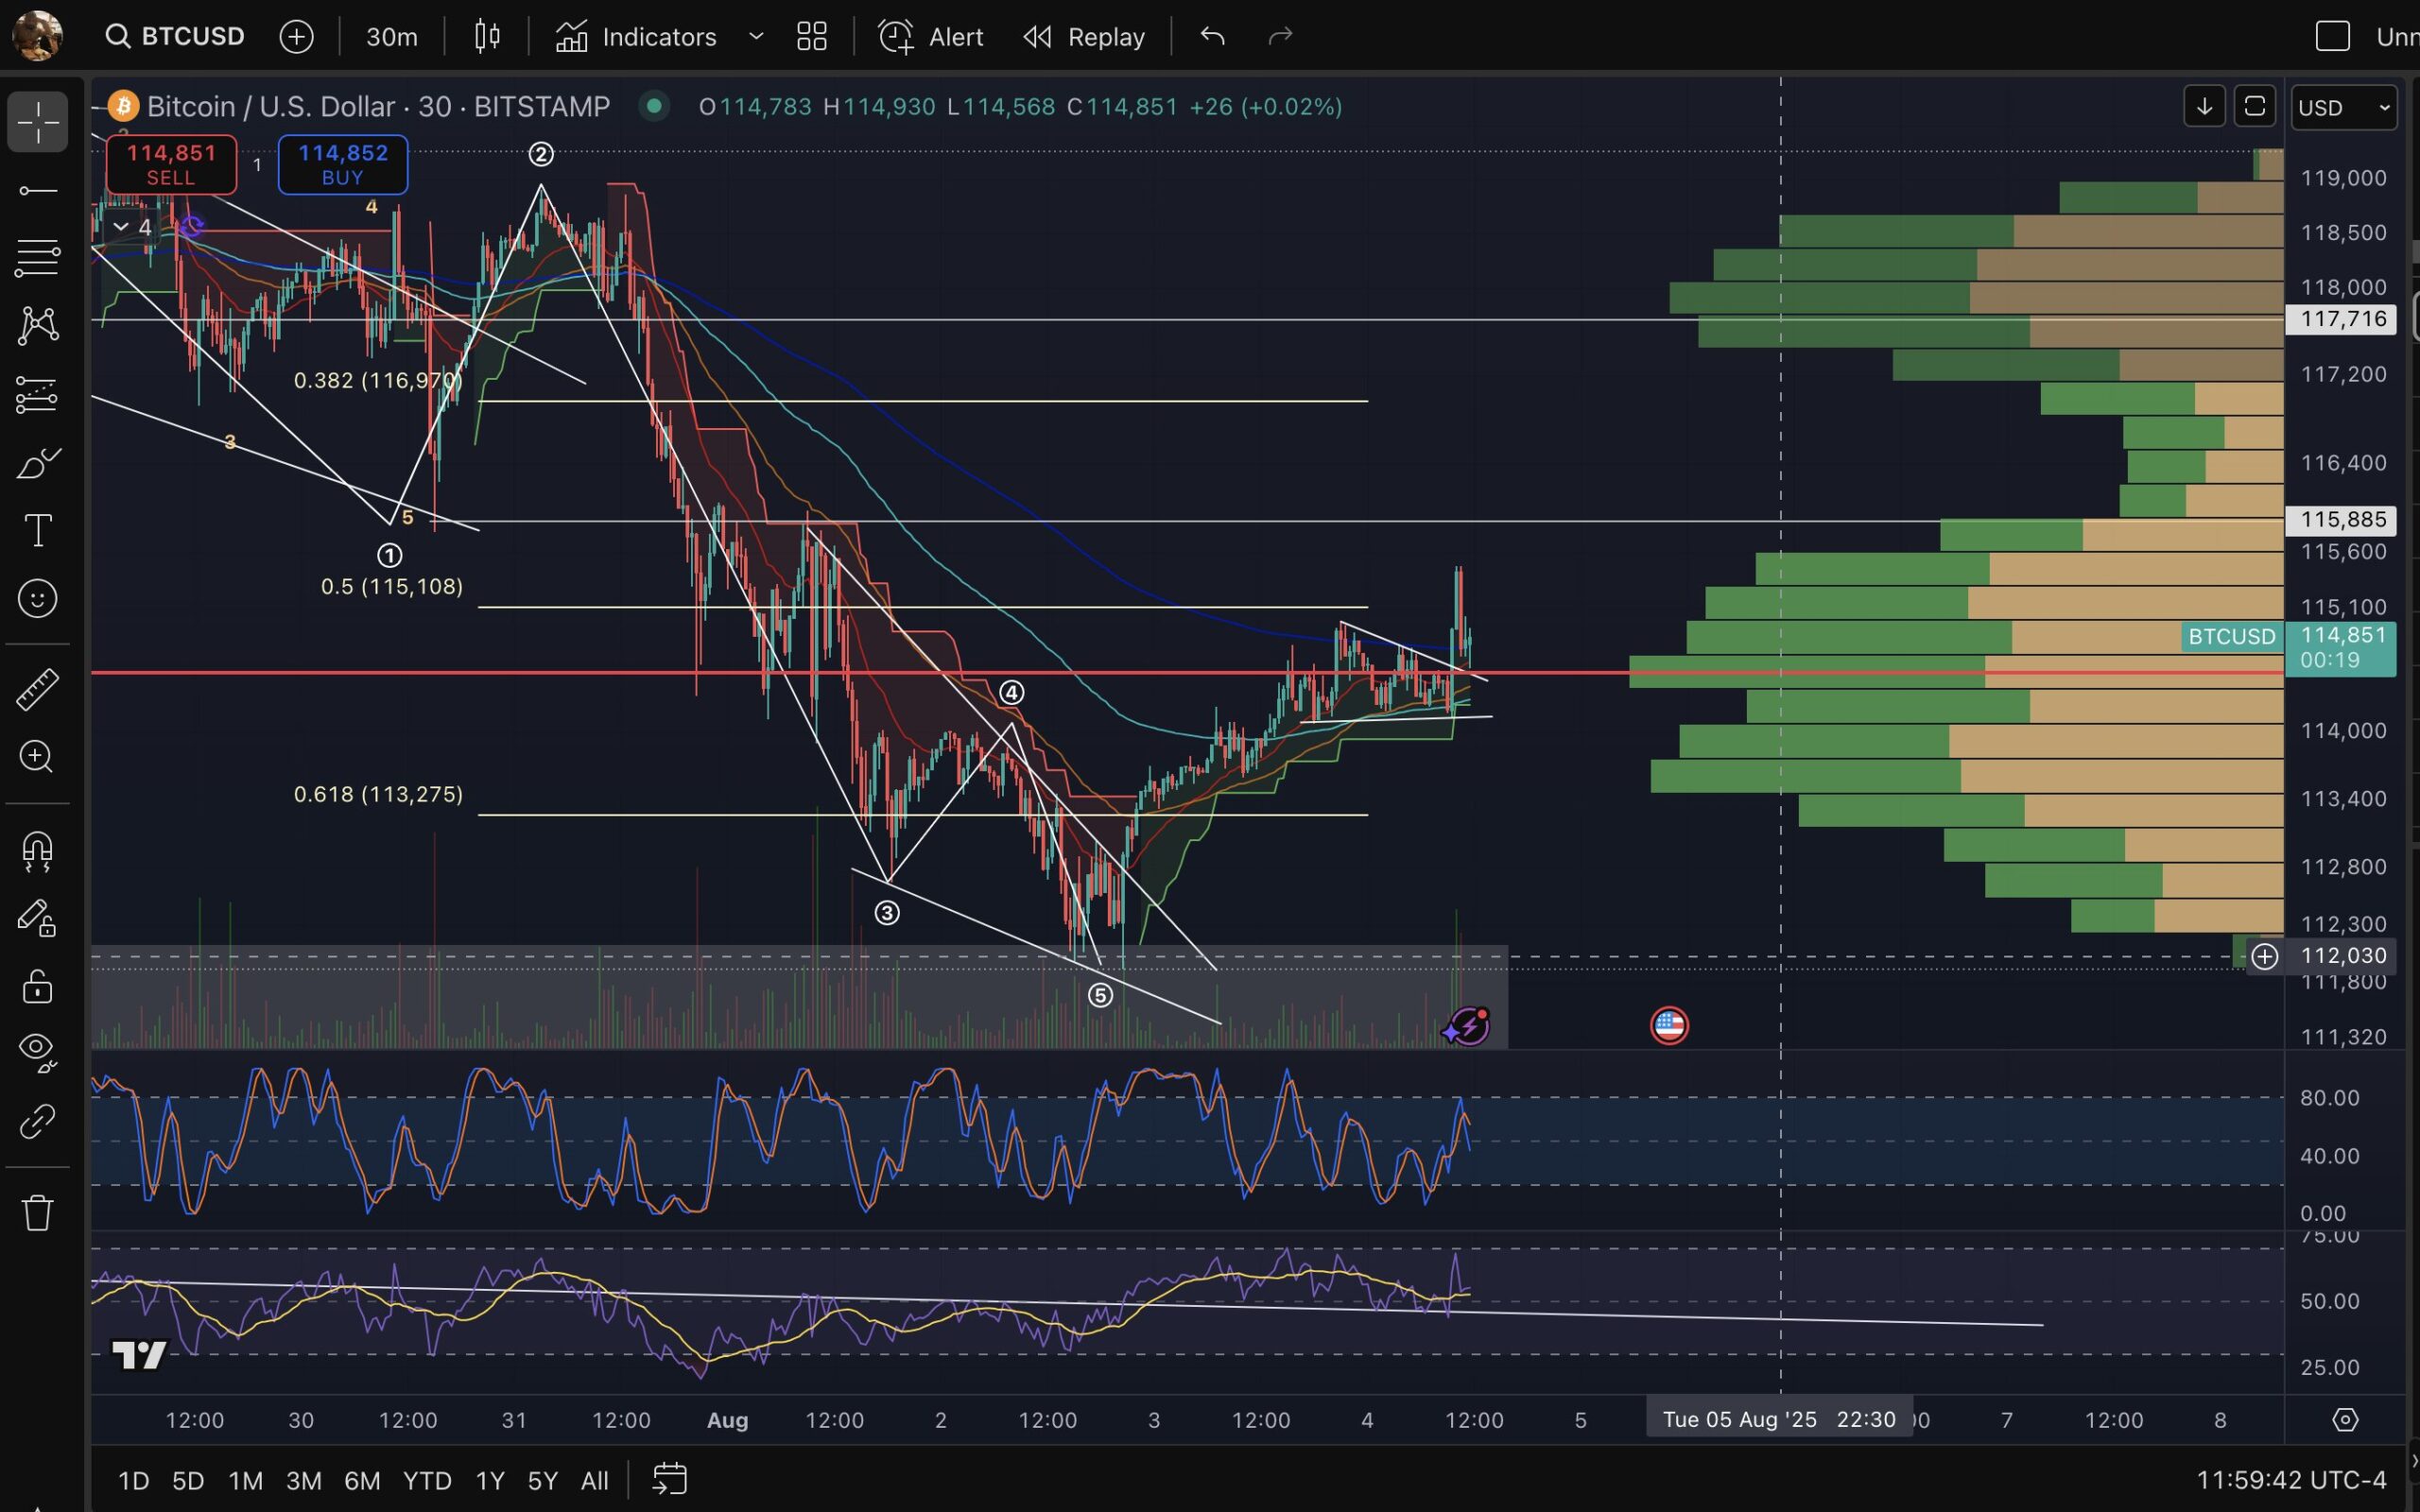
Task: Open the indicator templates chevron menu
Action: [756, 36]
